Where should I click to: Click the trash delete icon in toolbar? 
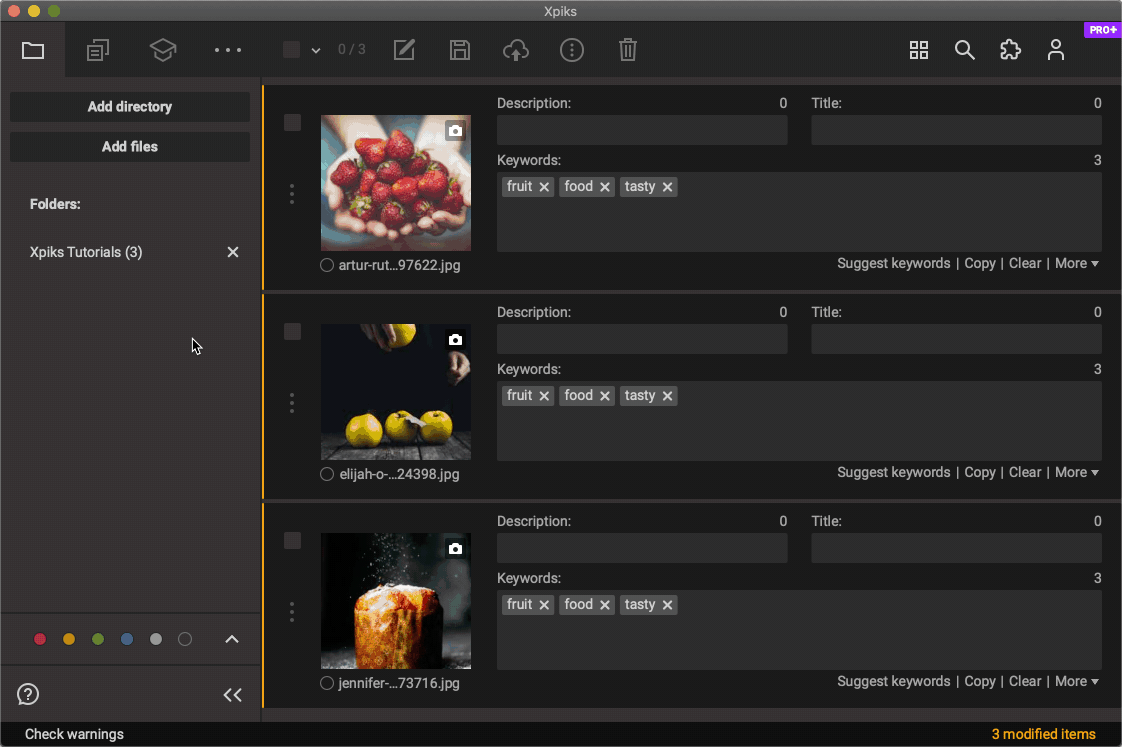[627, 50]
